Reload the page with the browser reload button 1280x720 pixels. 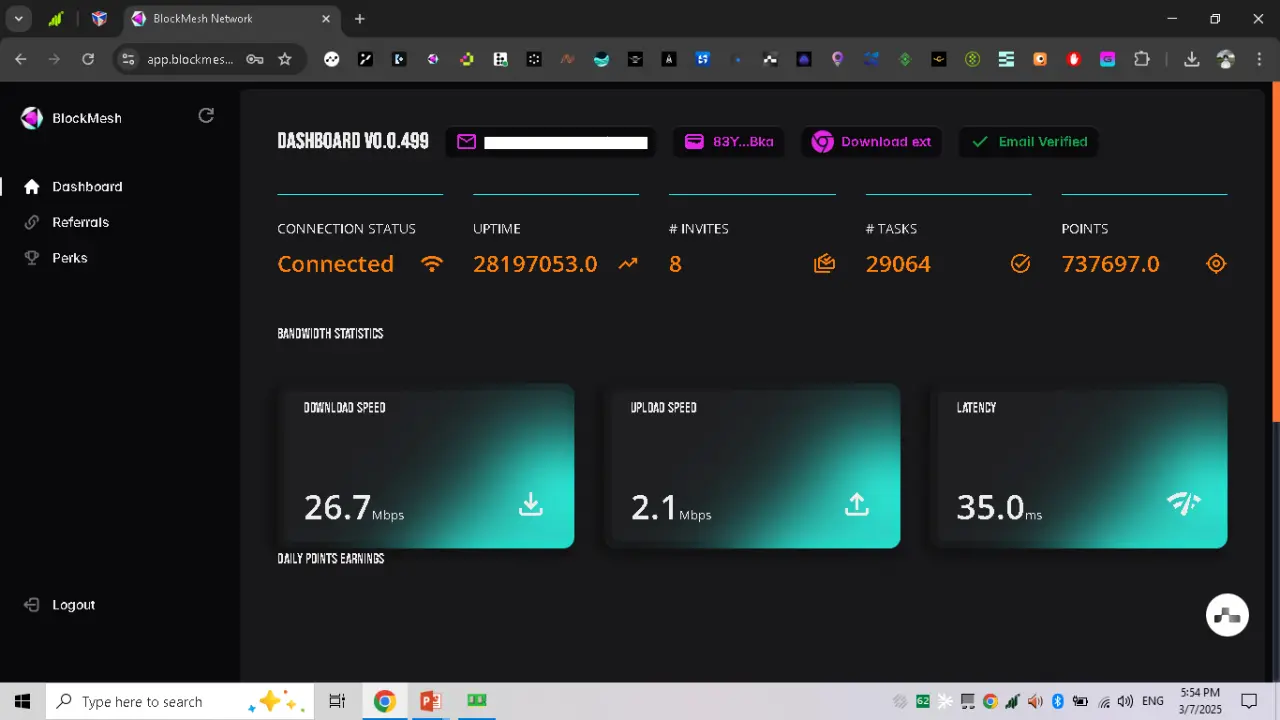click(x=88, y=59)
